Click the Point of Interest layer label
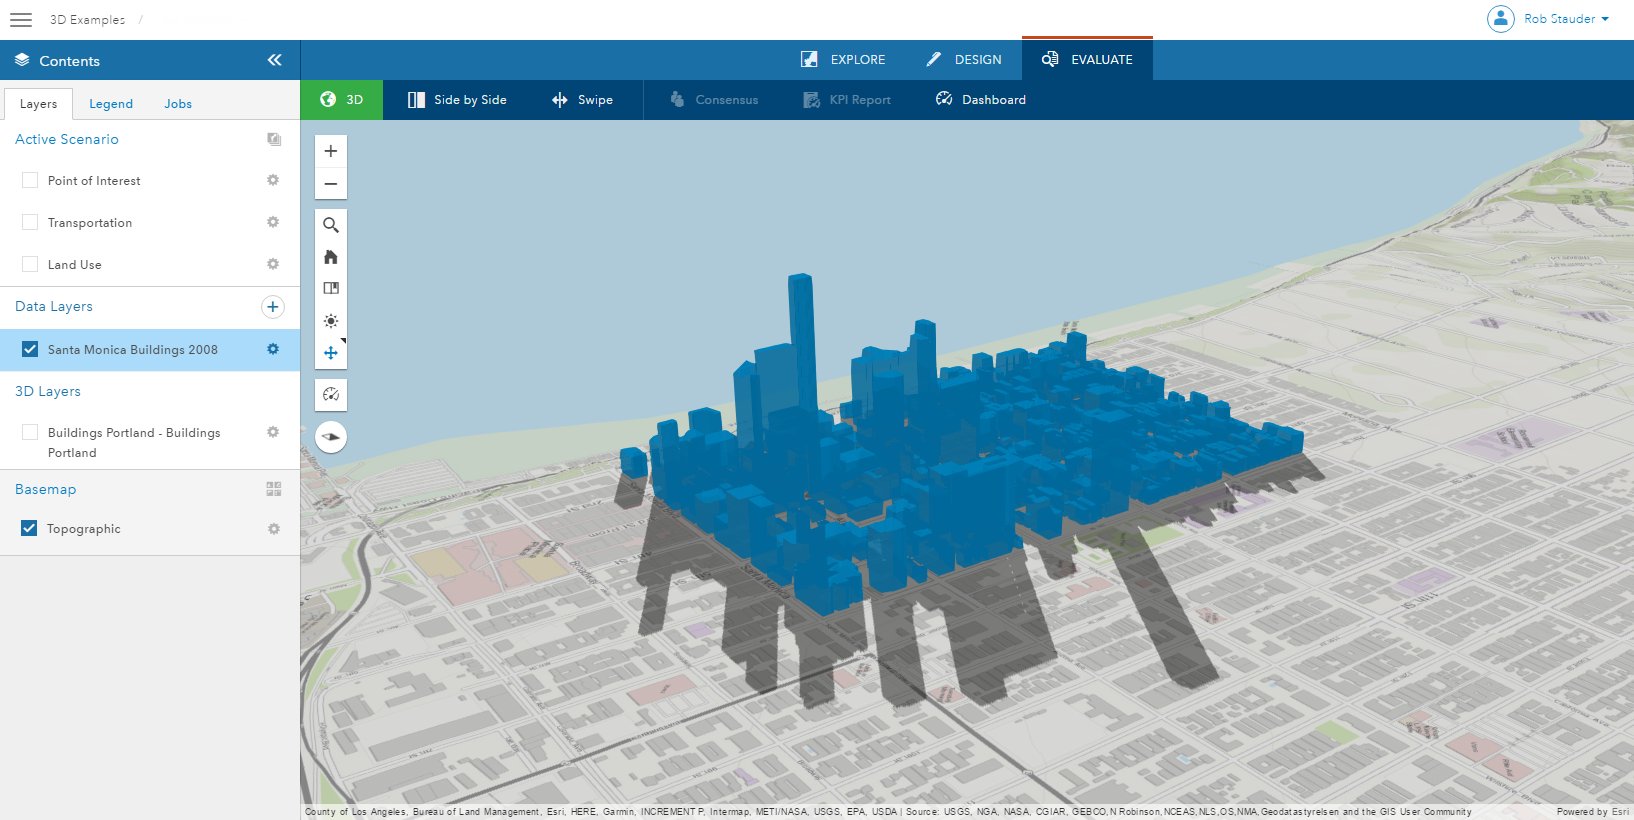The width and height of the screenshot is (1634, 820). click(x=94, y=181)
